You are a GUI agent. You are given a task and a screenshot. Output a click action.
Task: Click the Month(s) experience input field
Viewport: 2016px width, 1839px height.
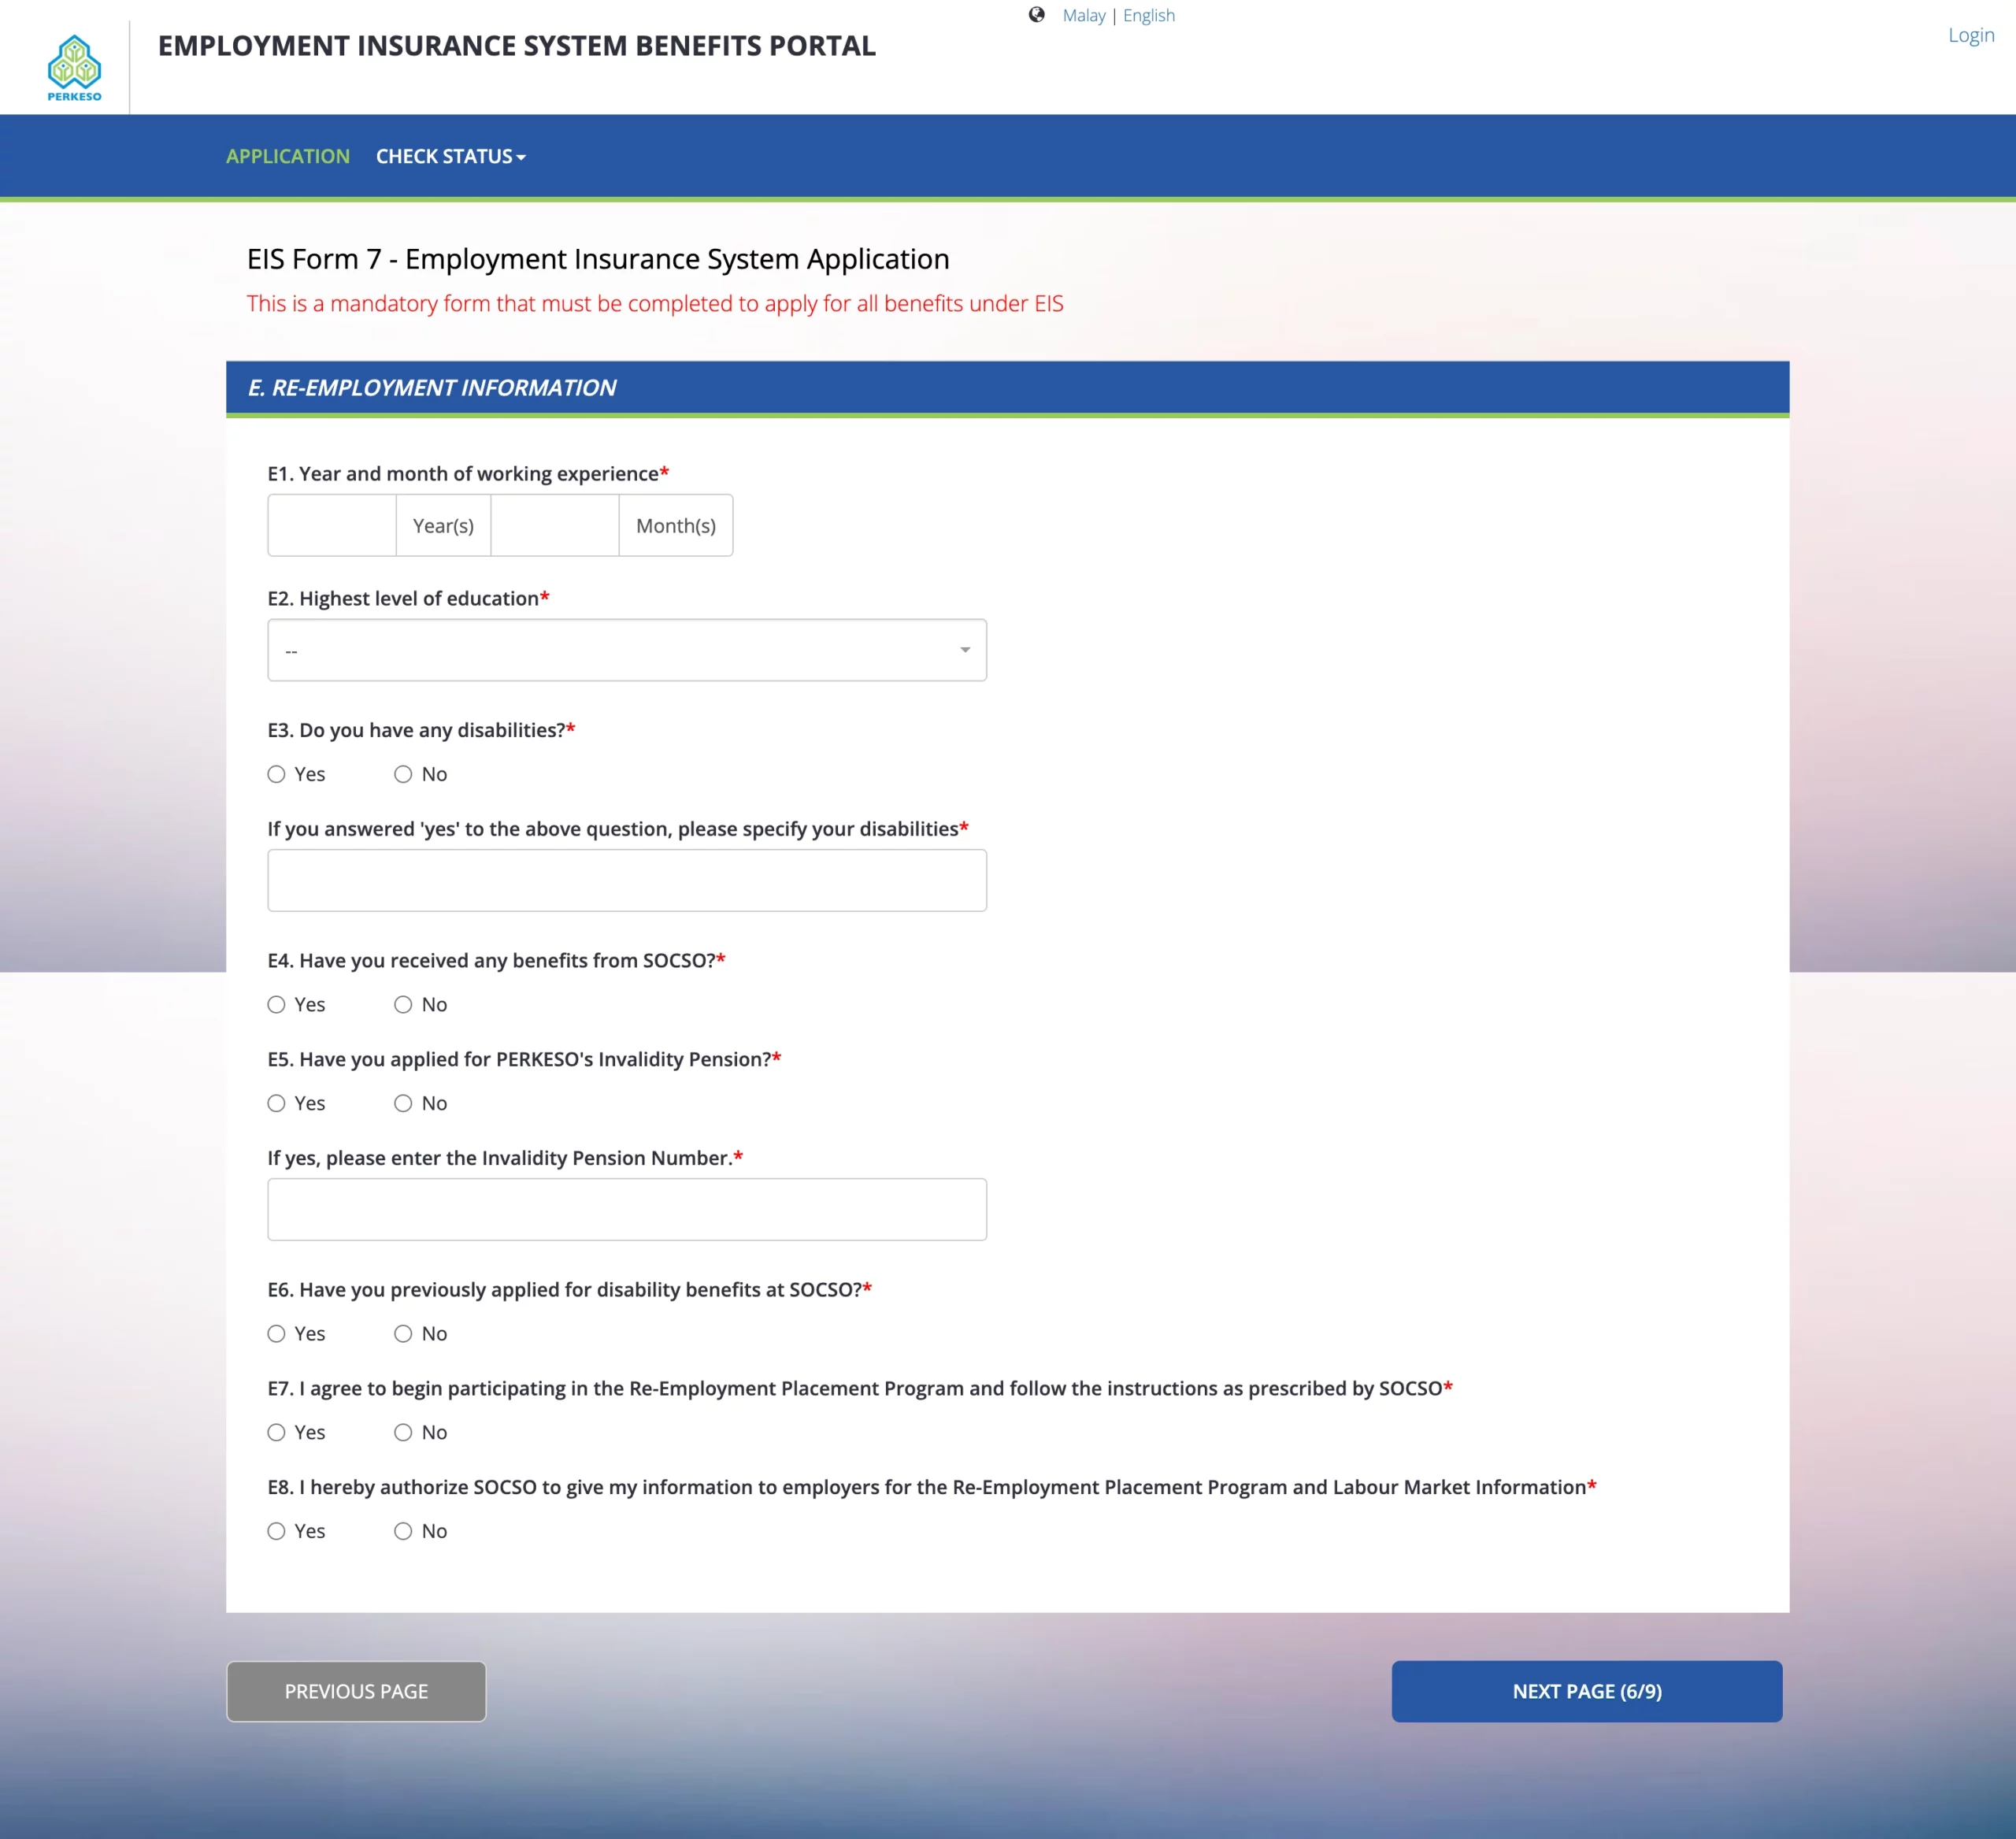(554, 525)
